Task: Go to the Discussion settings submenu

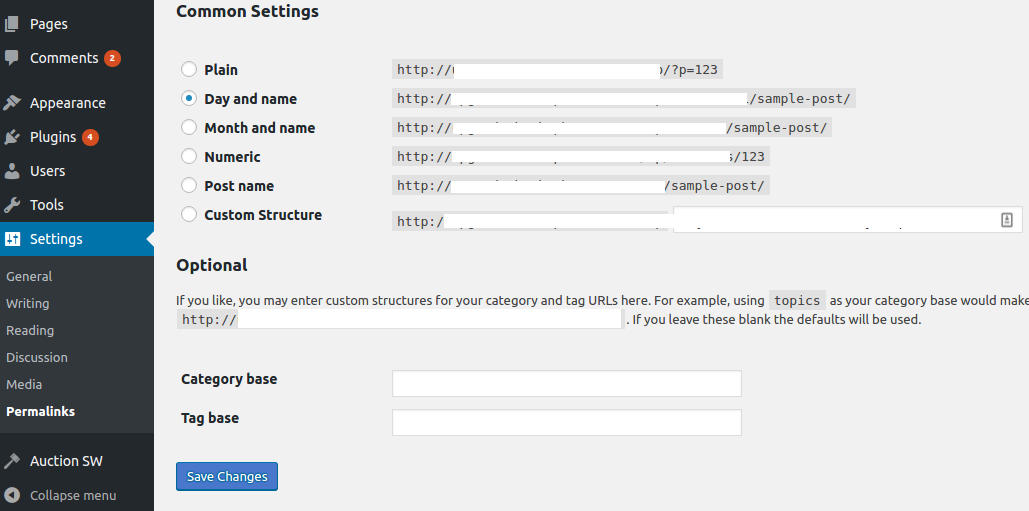Action: (x=37, y=358)
